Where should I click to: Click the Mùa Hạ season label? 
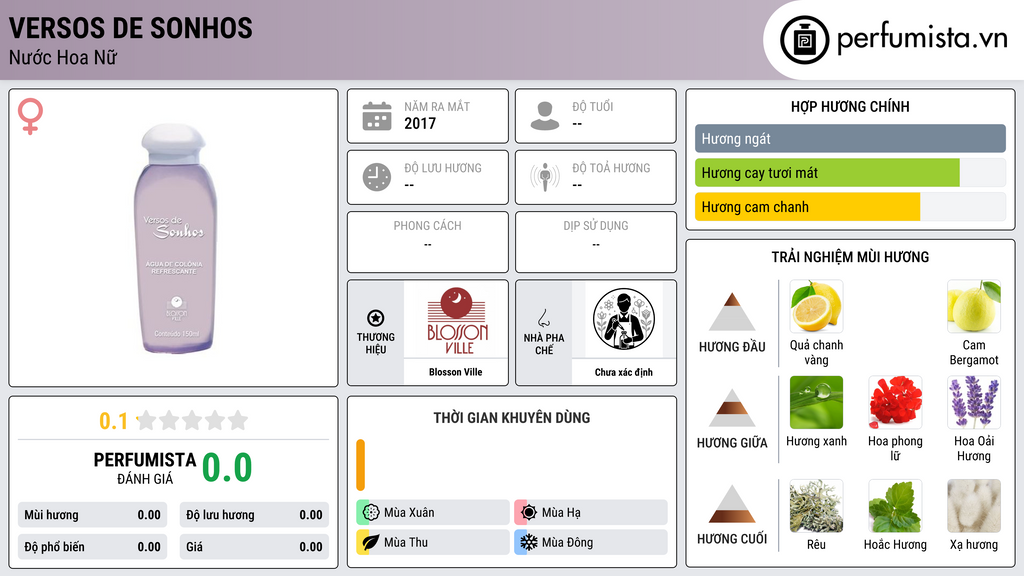(561, 513)
